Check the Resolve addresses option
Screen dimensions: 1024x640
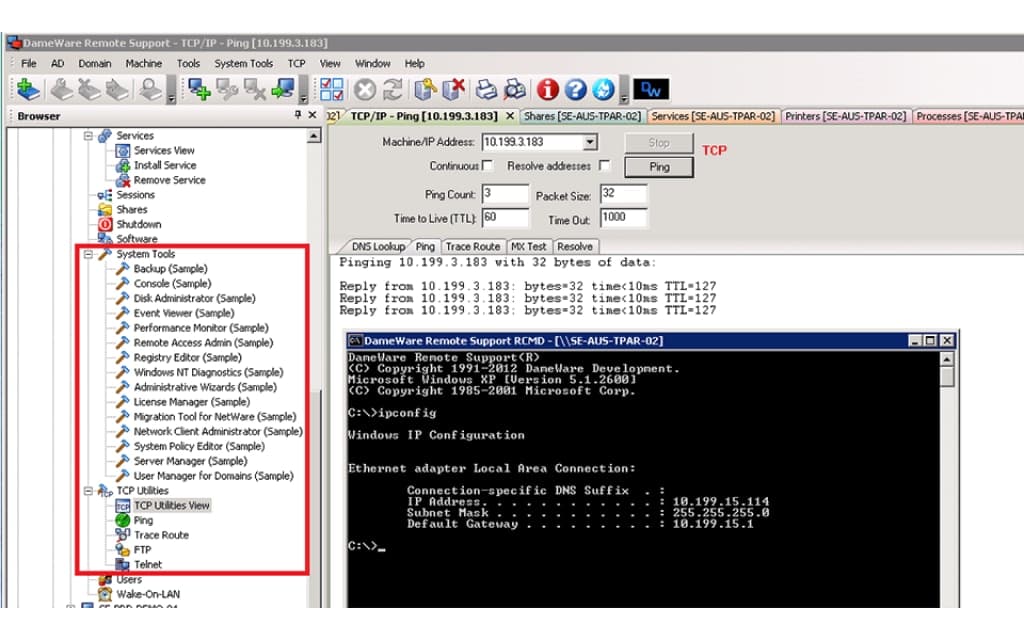605,166
